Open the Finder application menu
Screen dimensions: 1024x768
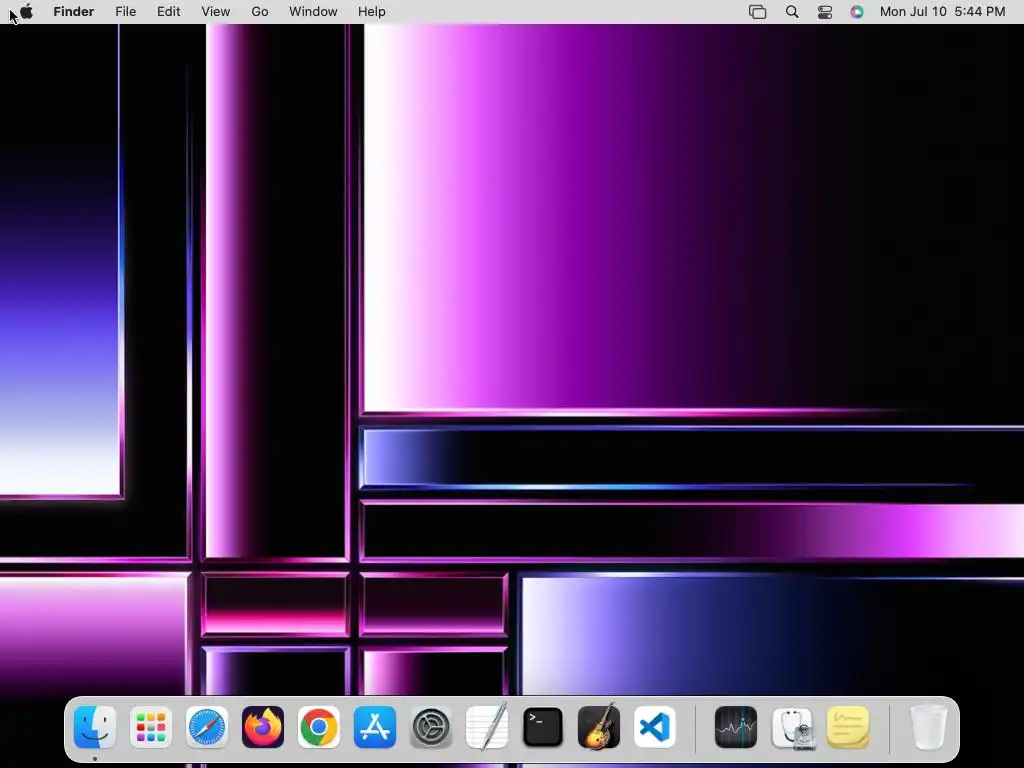coord(74,12)
